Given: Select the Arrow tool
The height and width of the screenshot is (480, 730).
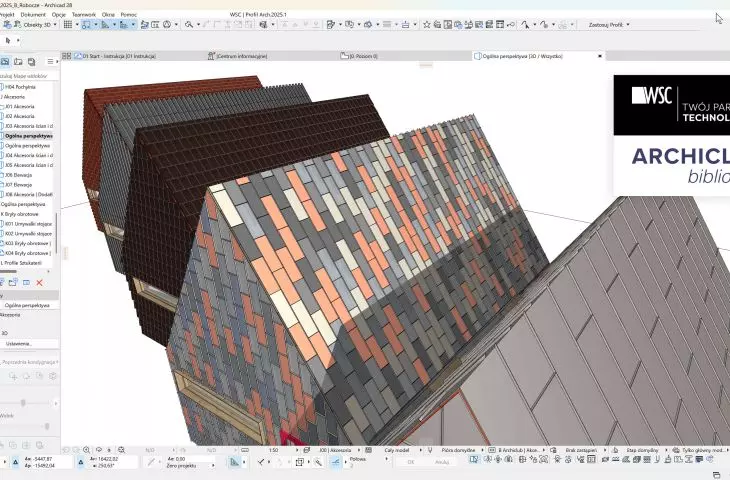Looking at the screenshot, I should point(8,41).
